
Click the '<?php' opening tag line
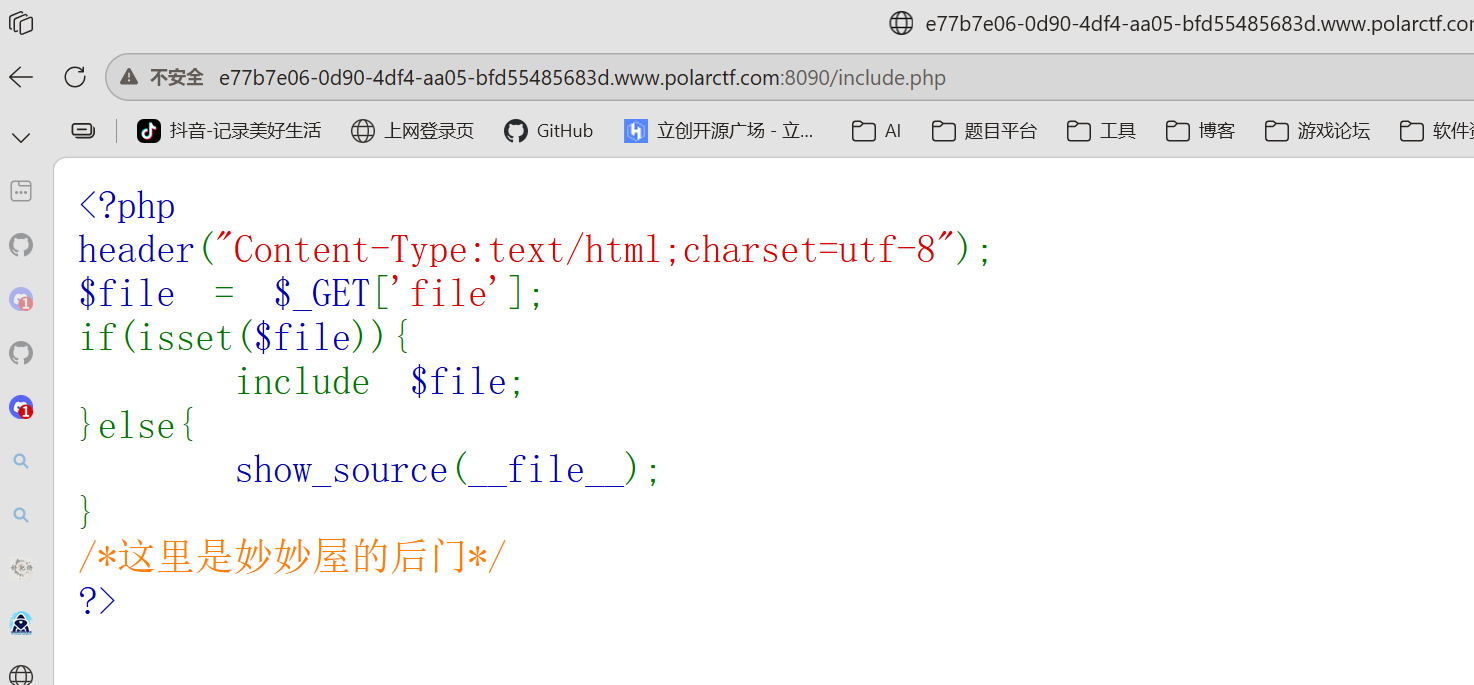(x=127, y=206)
